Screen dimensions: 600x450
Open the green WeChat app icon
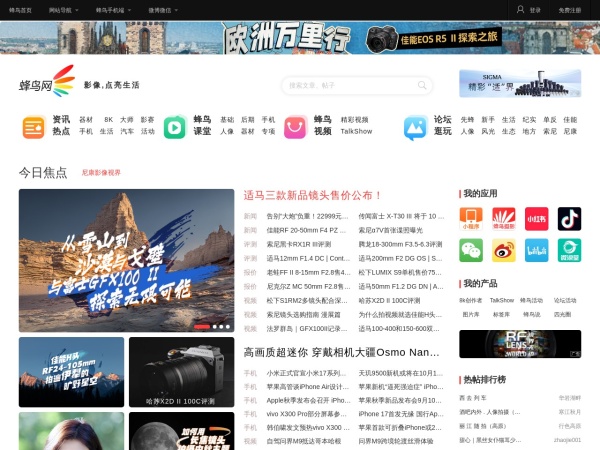coord(471,250)
